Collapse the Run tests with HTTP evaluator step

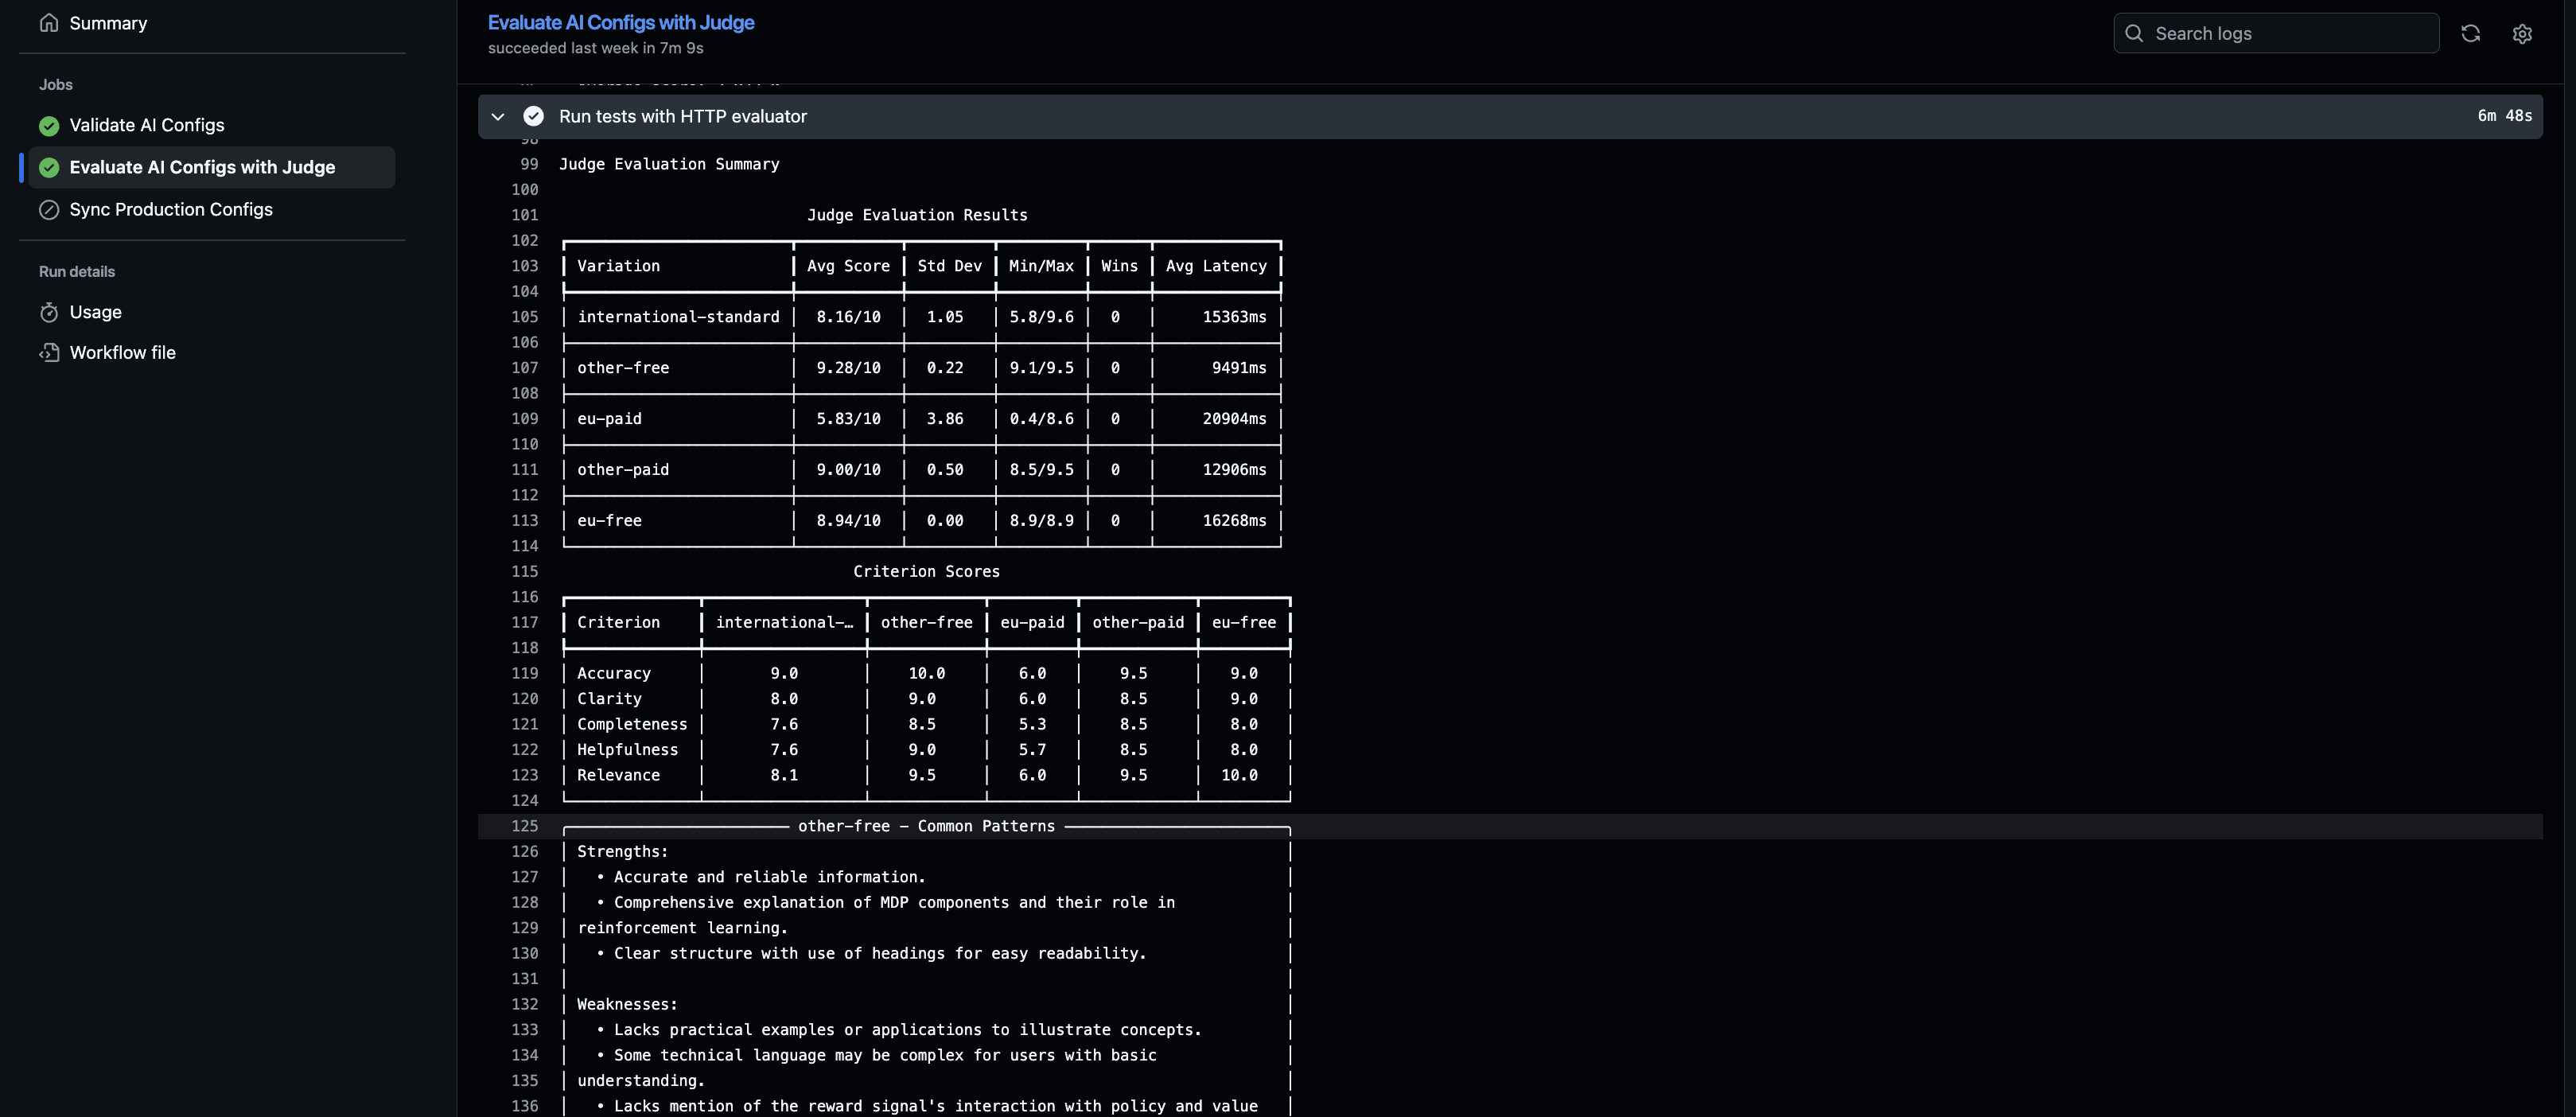point(497,116)
